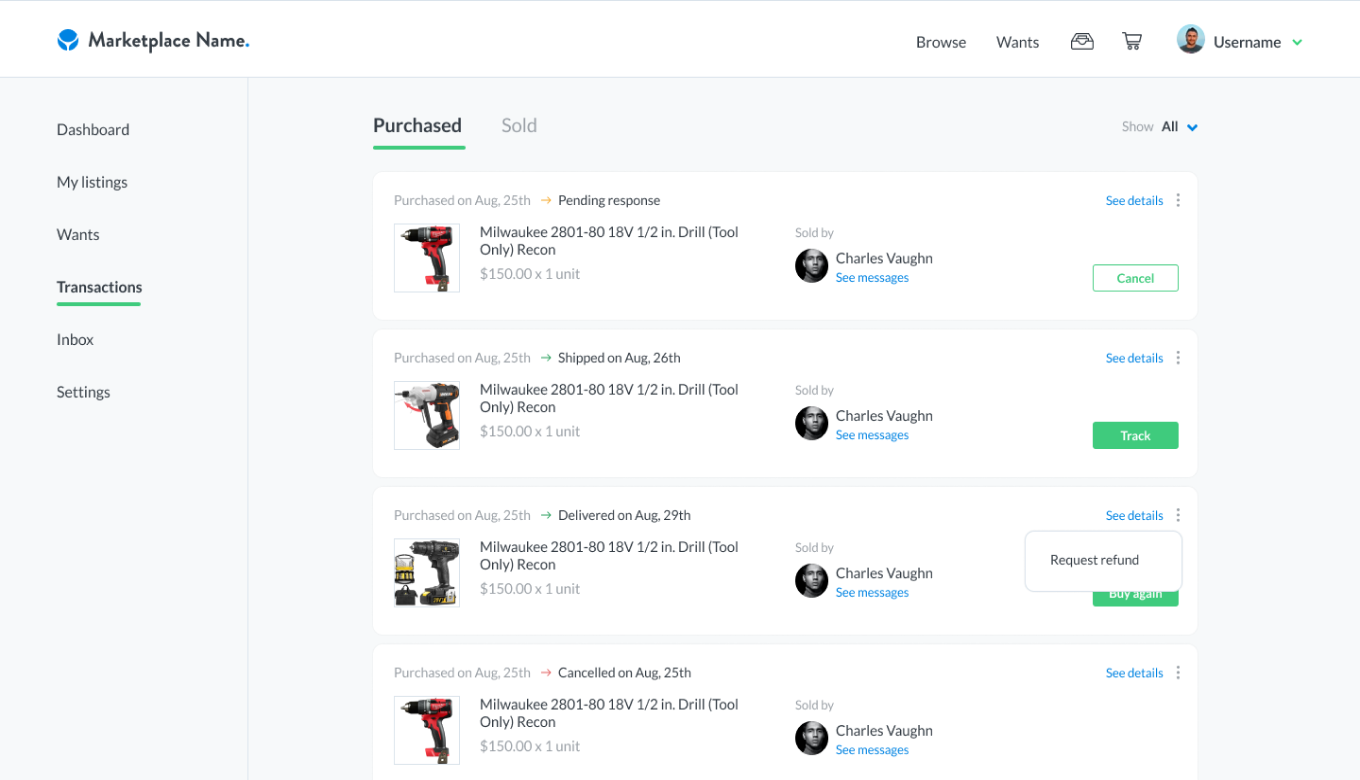Click Charles Vaughn avatar in Pending response order

[811, 266]
